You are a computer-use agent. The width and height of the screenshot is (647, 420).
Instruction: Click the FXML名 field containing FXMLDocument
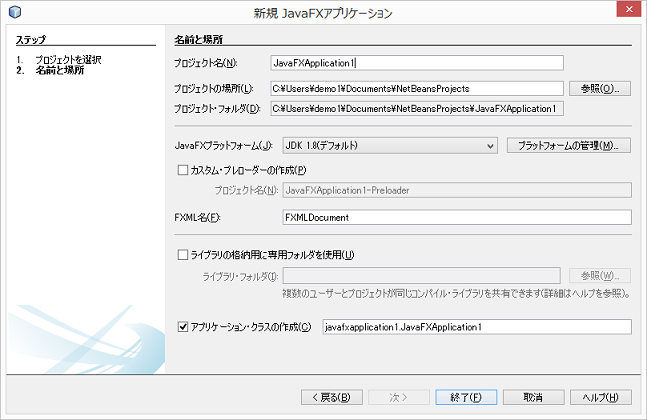457,217
